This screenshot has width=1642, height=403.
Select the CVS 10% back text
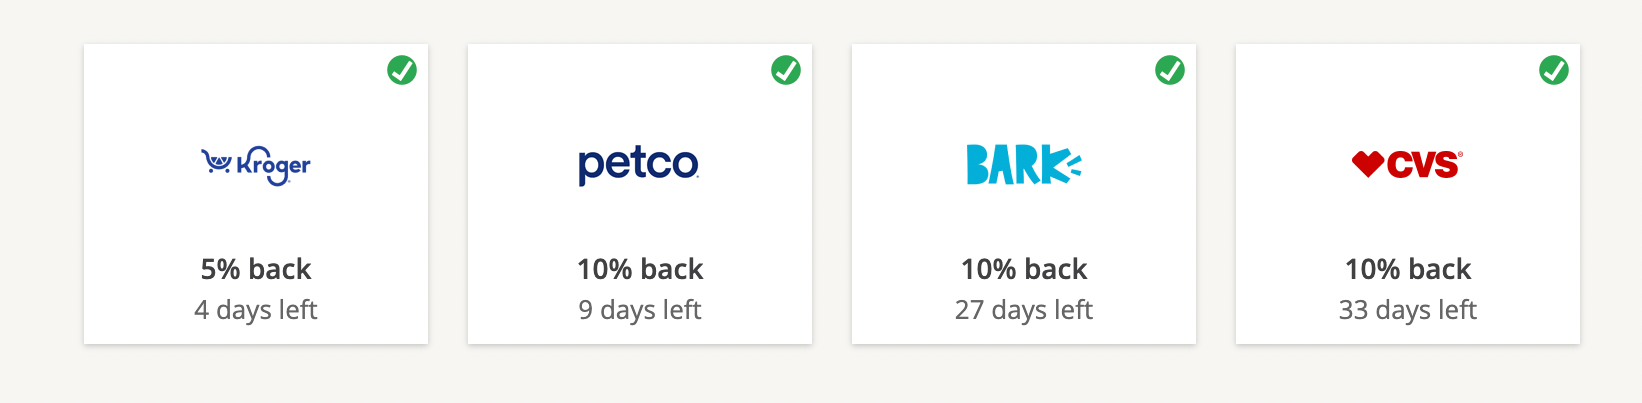(x=1408, y=269)
